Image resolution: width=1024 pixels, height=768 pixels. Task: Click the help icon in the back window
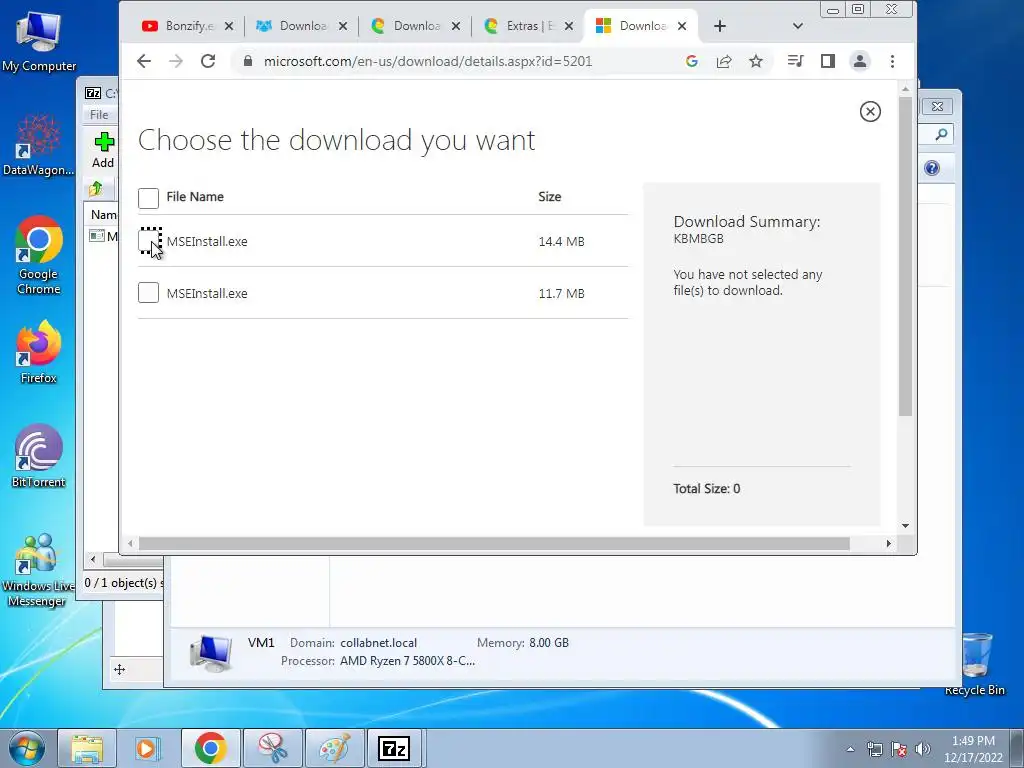932,168
